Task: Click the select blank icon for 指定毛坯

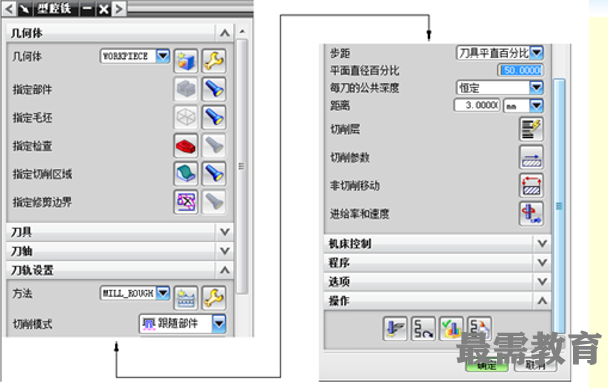Action: [x=186, y=117]
